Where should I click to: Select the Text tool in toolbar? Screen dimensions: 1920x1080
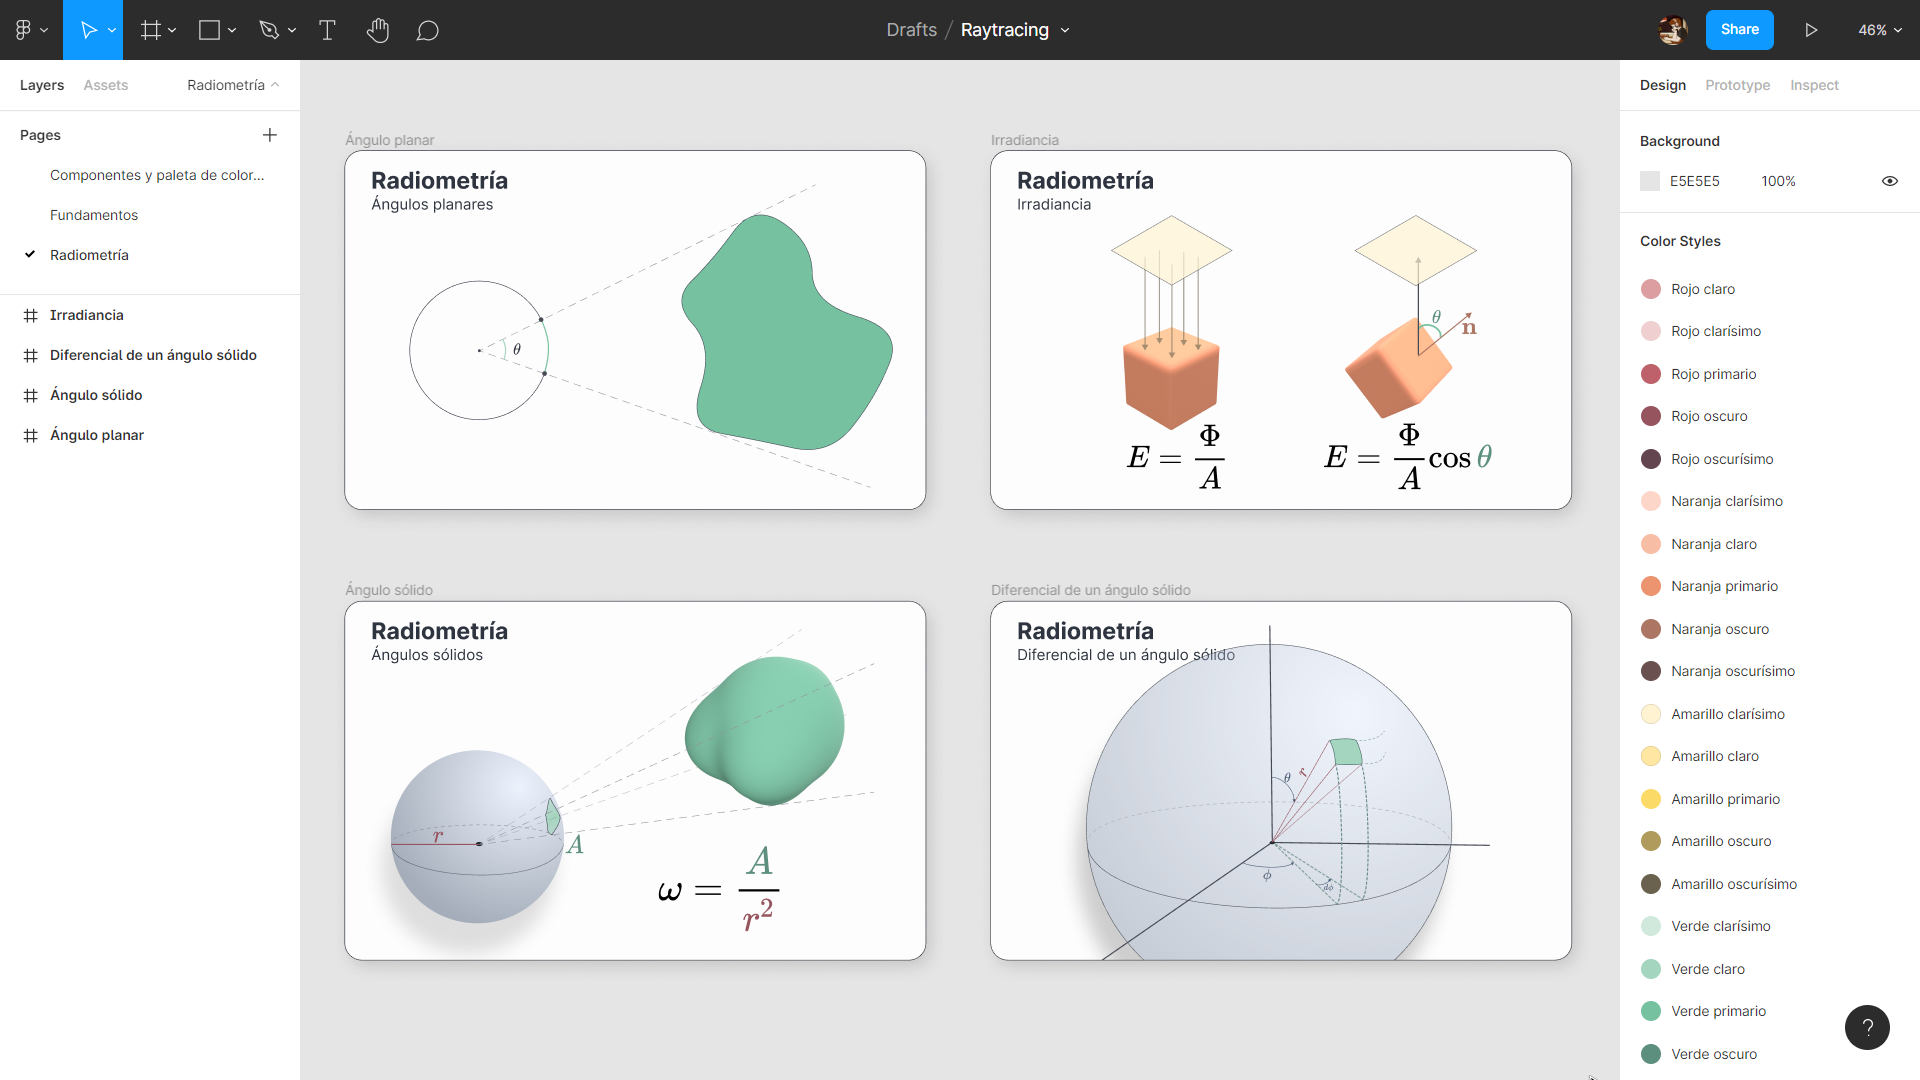(x=327, y=30)
